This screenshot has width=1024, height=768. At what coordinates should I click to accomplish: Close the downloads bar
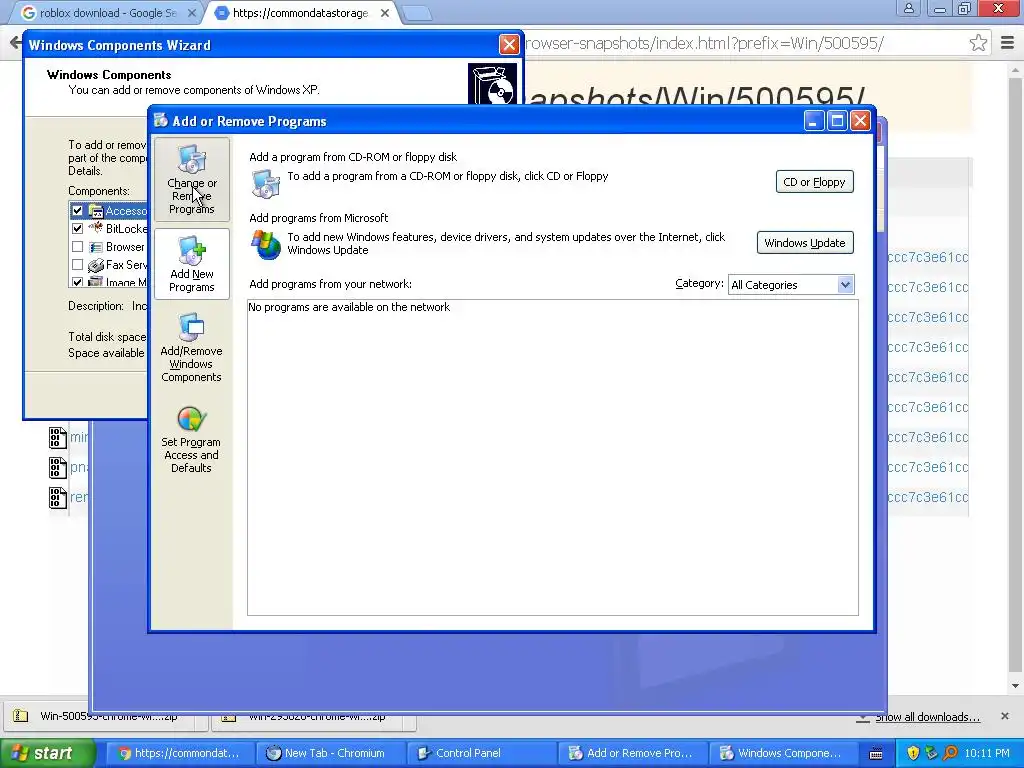pyautogui.click(x=1004, y=716)
